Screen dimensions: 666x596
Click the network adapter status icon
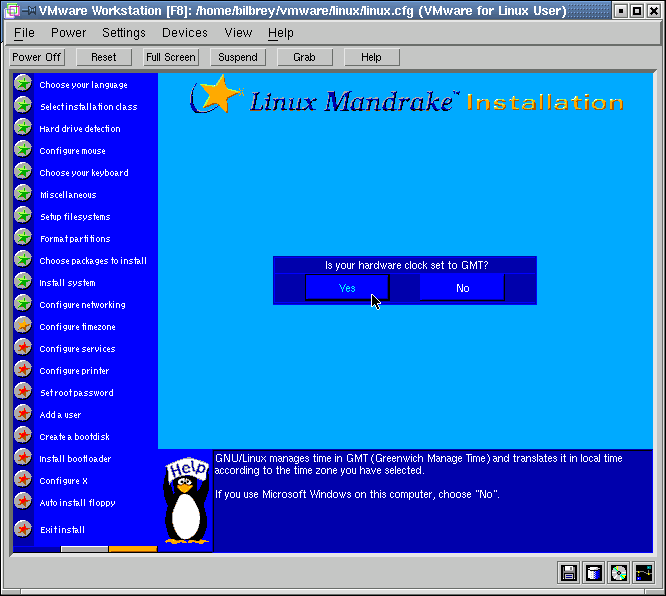pyautogui.click(x=643, y=573)
